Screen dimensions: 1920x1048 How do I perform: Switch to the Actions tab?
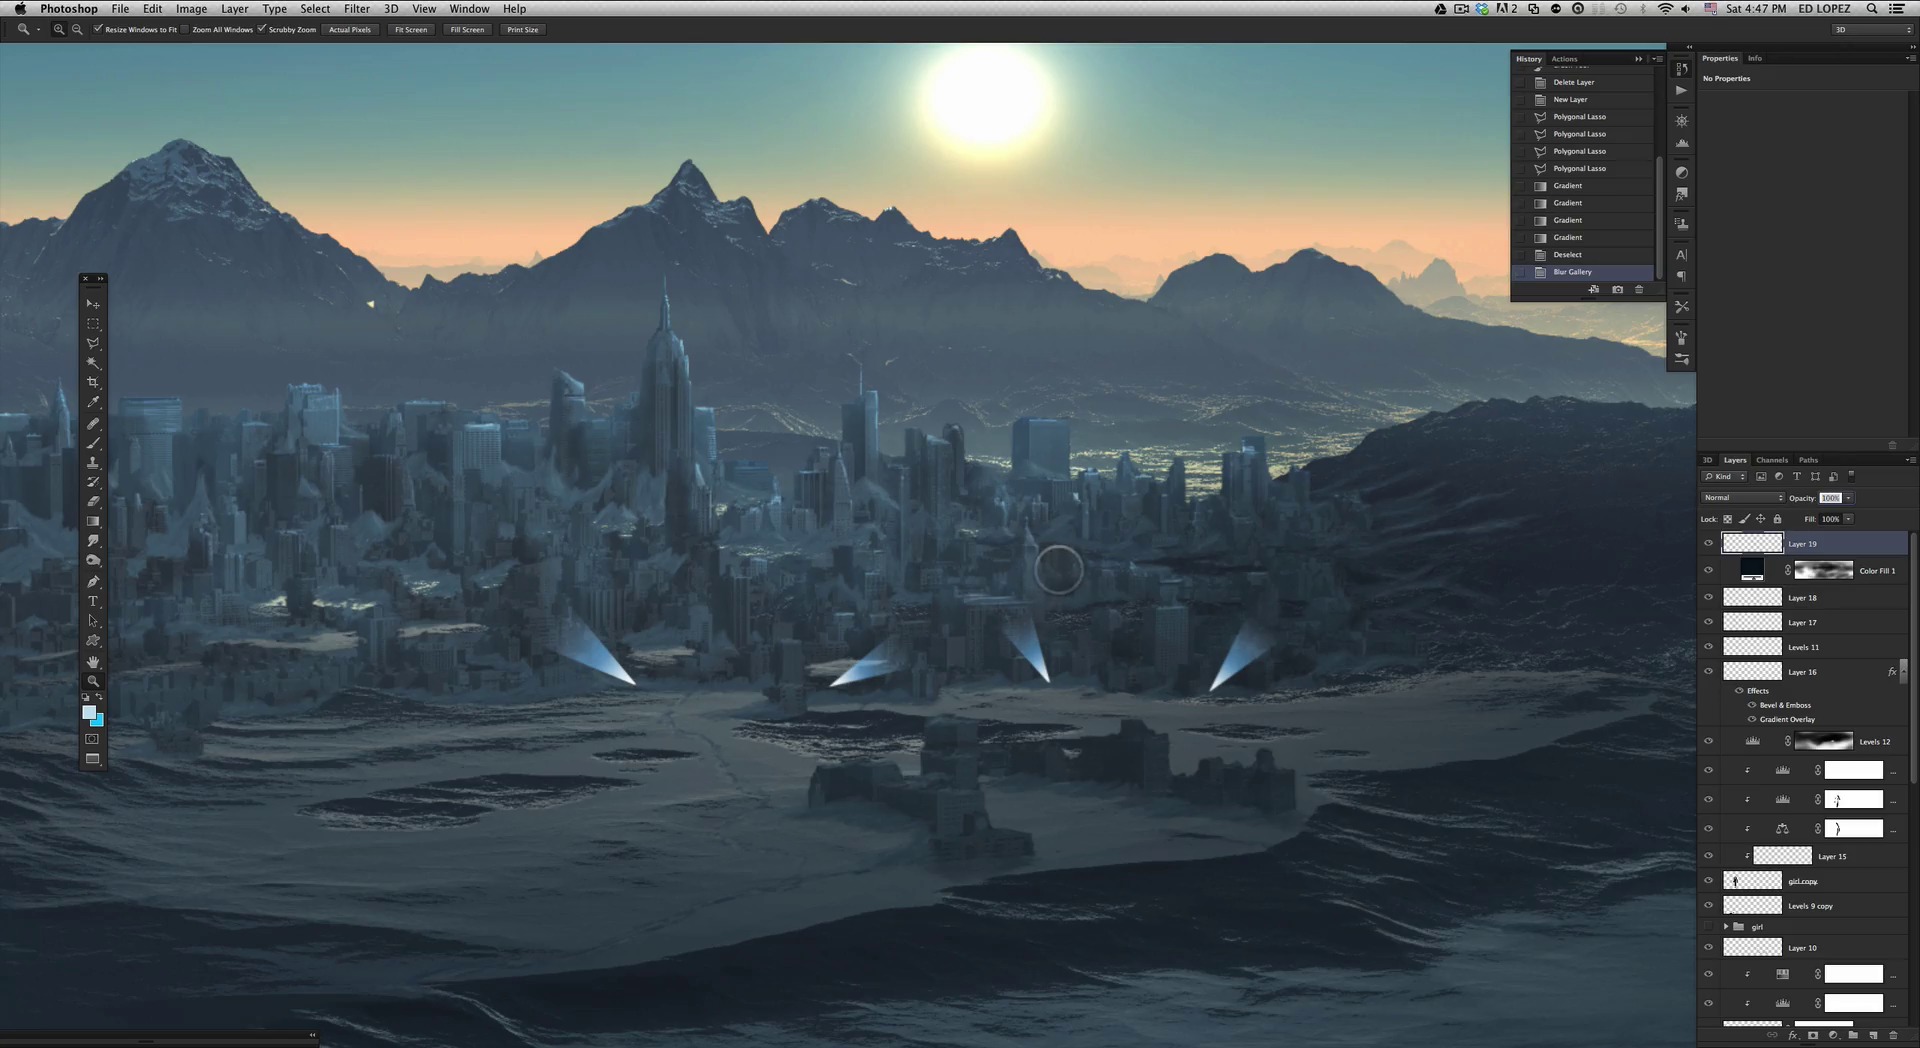pos(1564,59)
